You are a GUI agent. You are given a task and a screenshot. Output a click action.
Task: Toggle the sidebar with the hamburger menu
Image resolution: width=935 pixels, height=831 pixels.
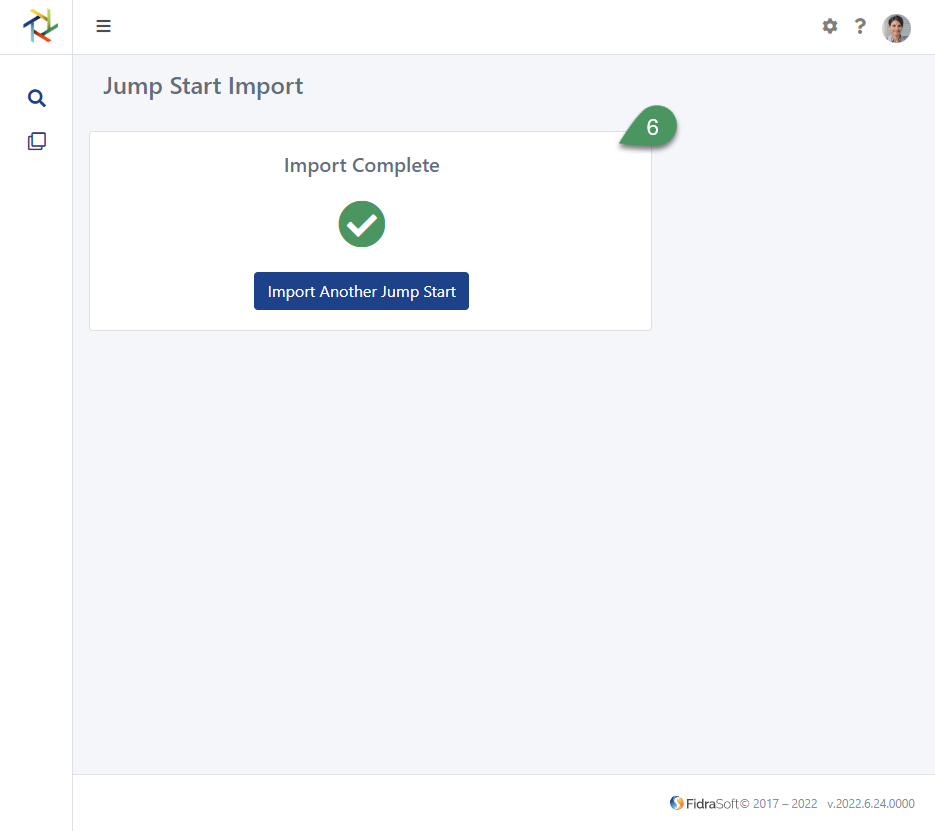tap(103, 26)
